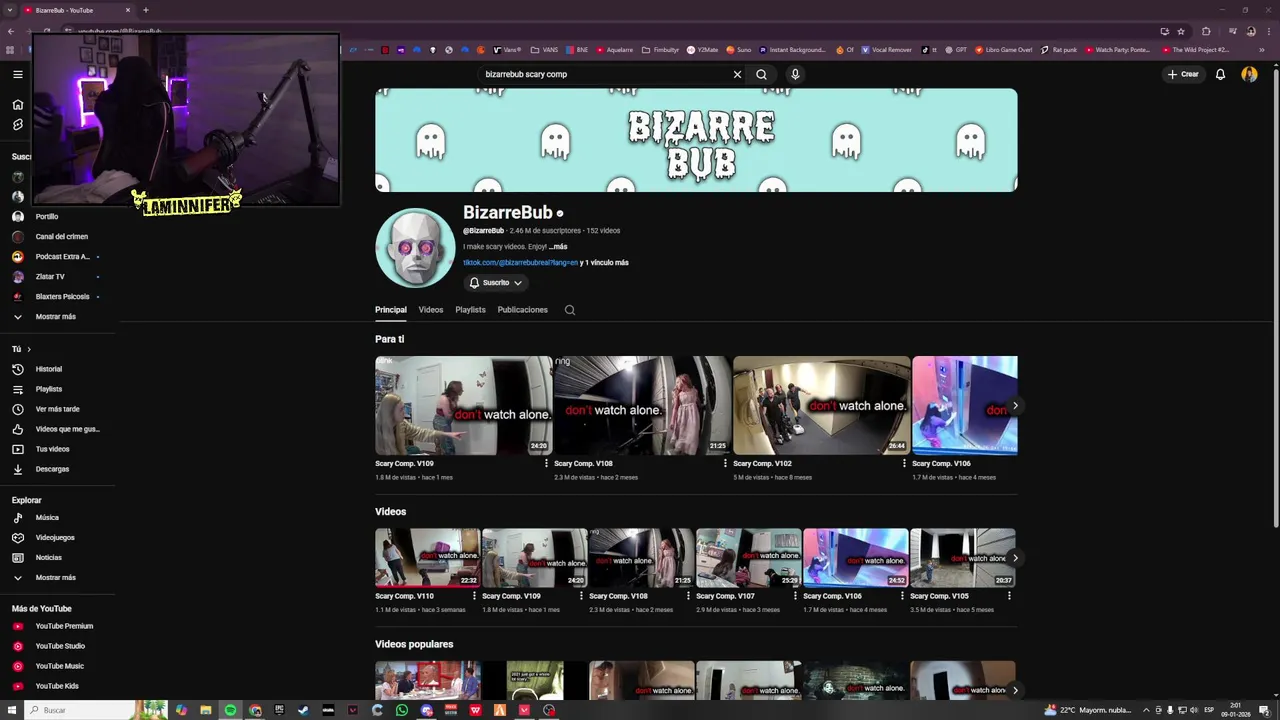Viewport: 1280px width, 720px height.
Task: Clear the search text with the X icon
Action: tap(737, 74)
